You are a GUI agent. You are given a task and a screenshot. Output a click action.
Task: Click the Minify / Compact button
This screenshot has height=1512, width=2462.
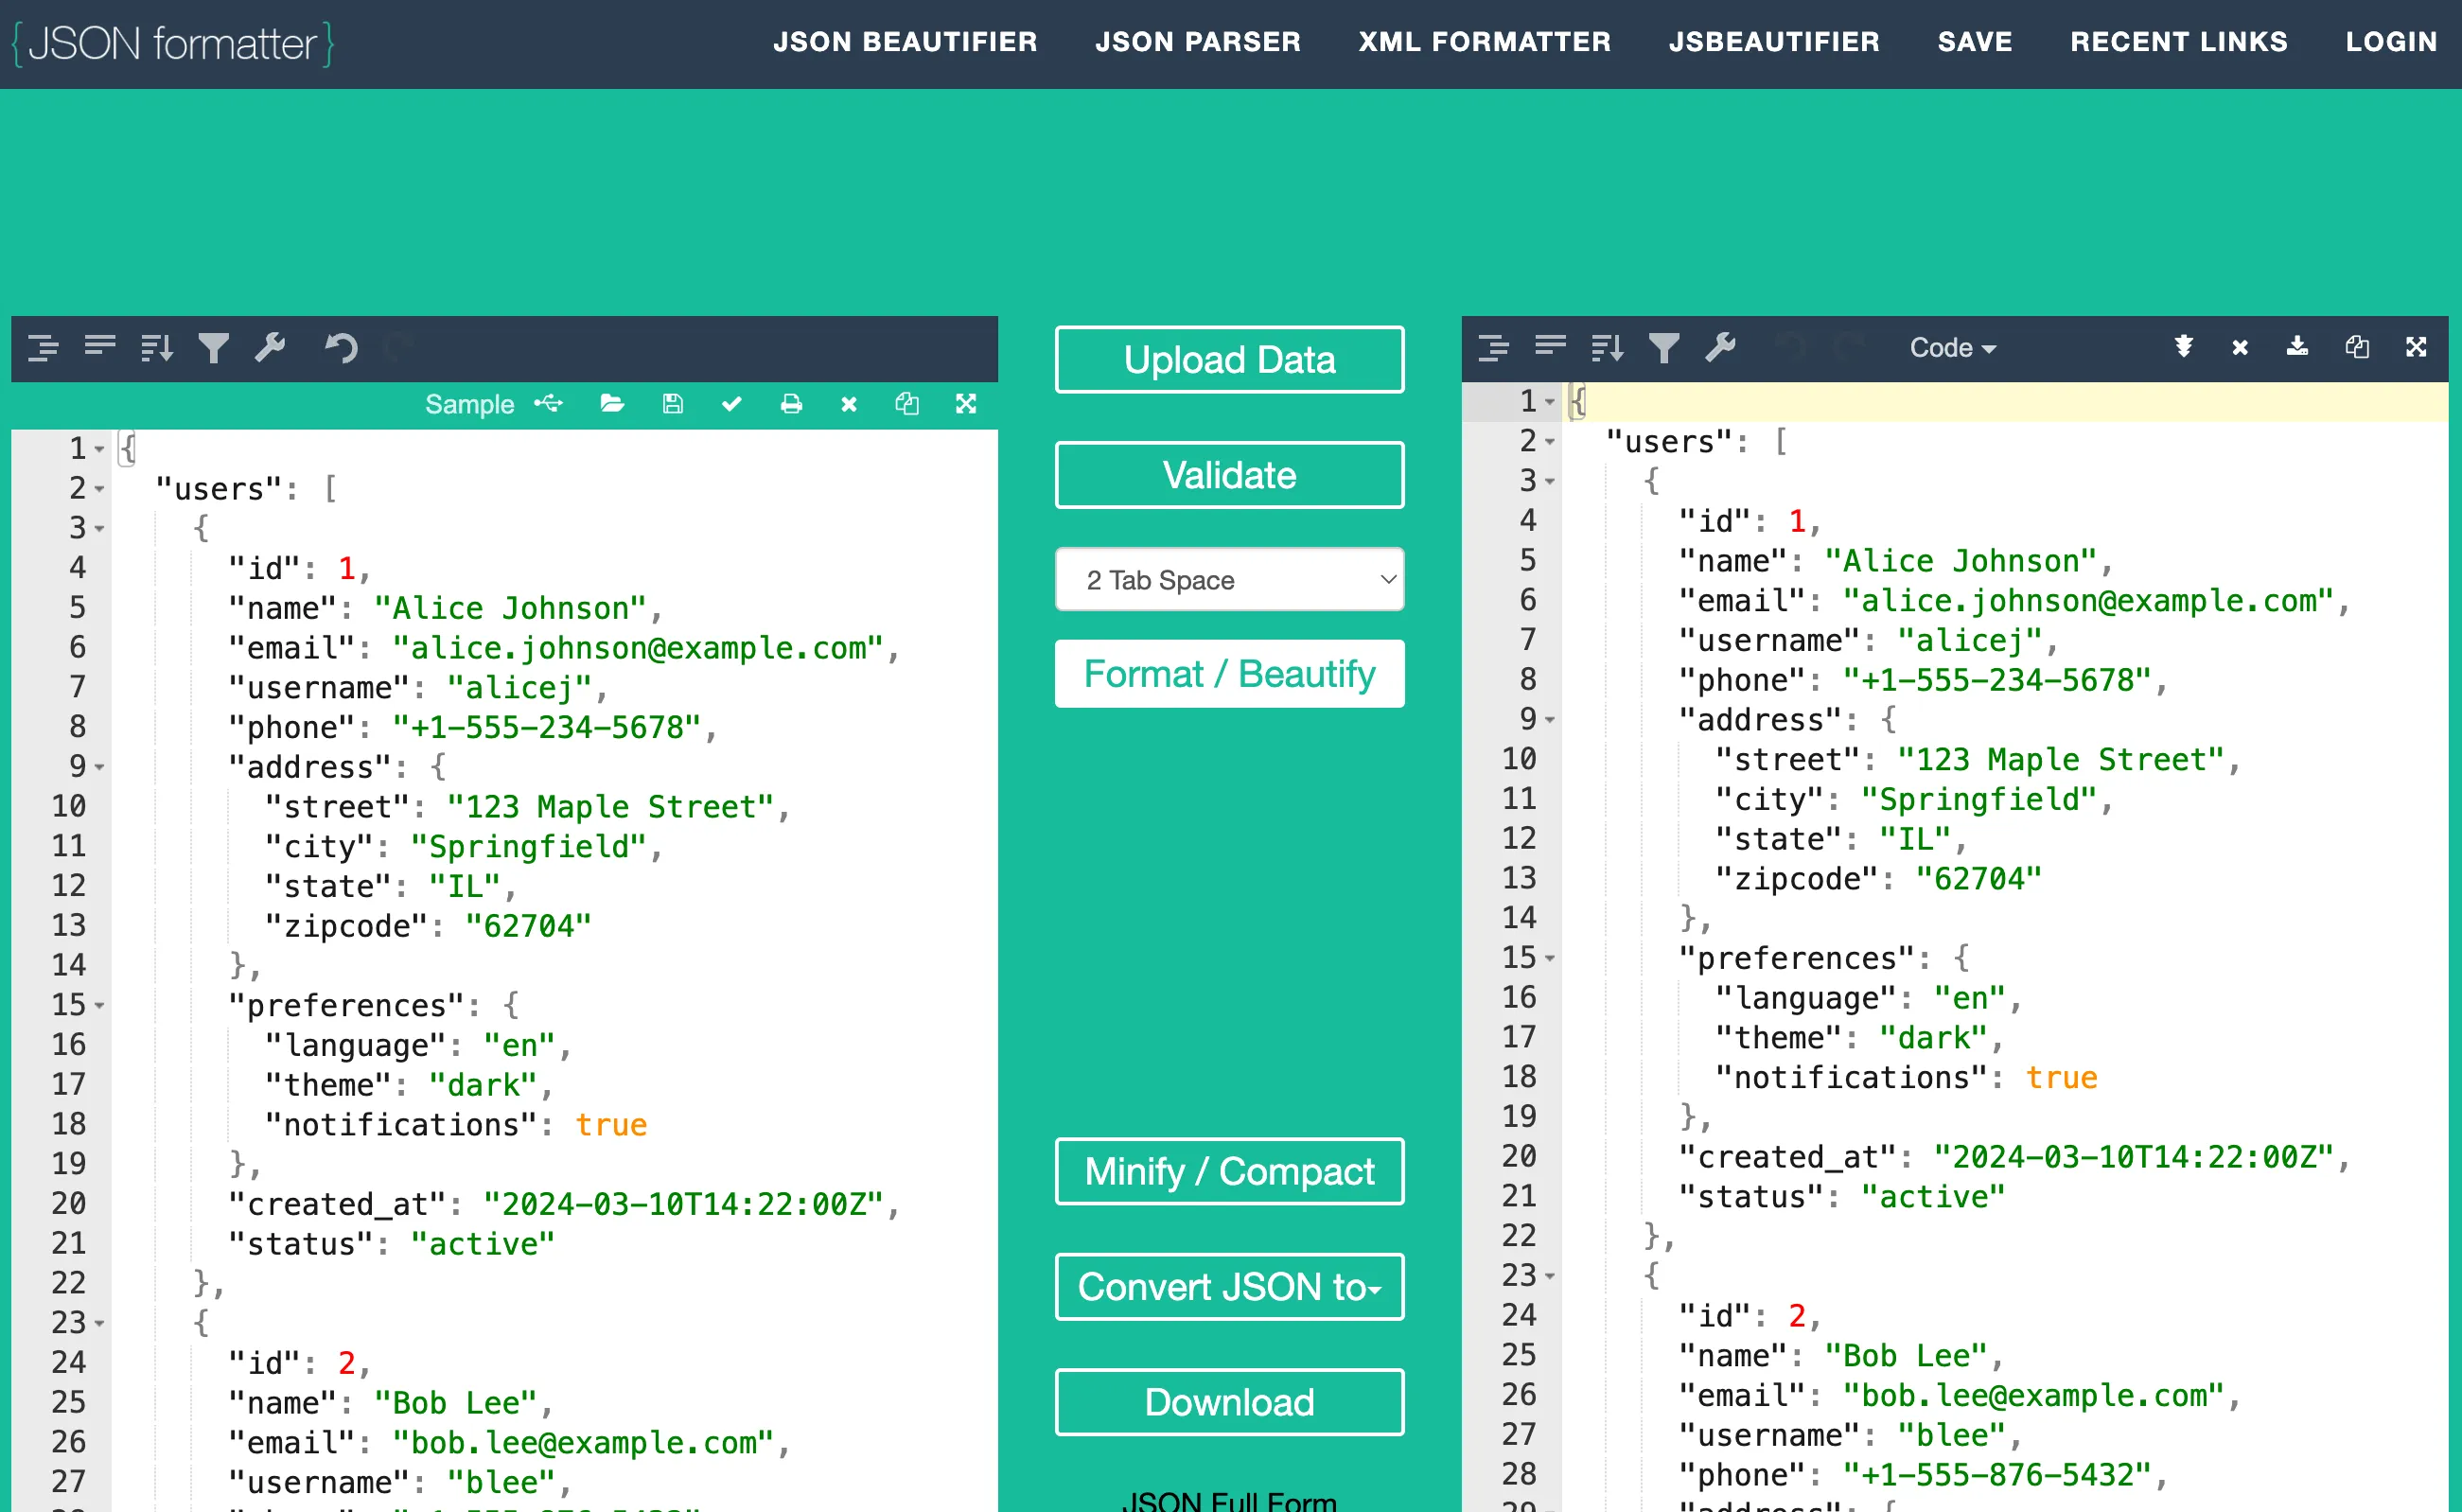point(1229,1171)
